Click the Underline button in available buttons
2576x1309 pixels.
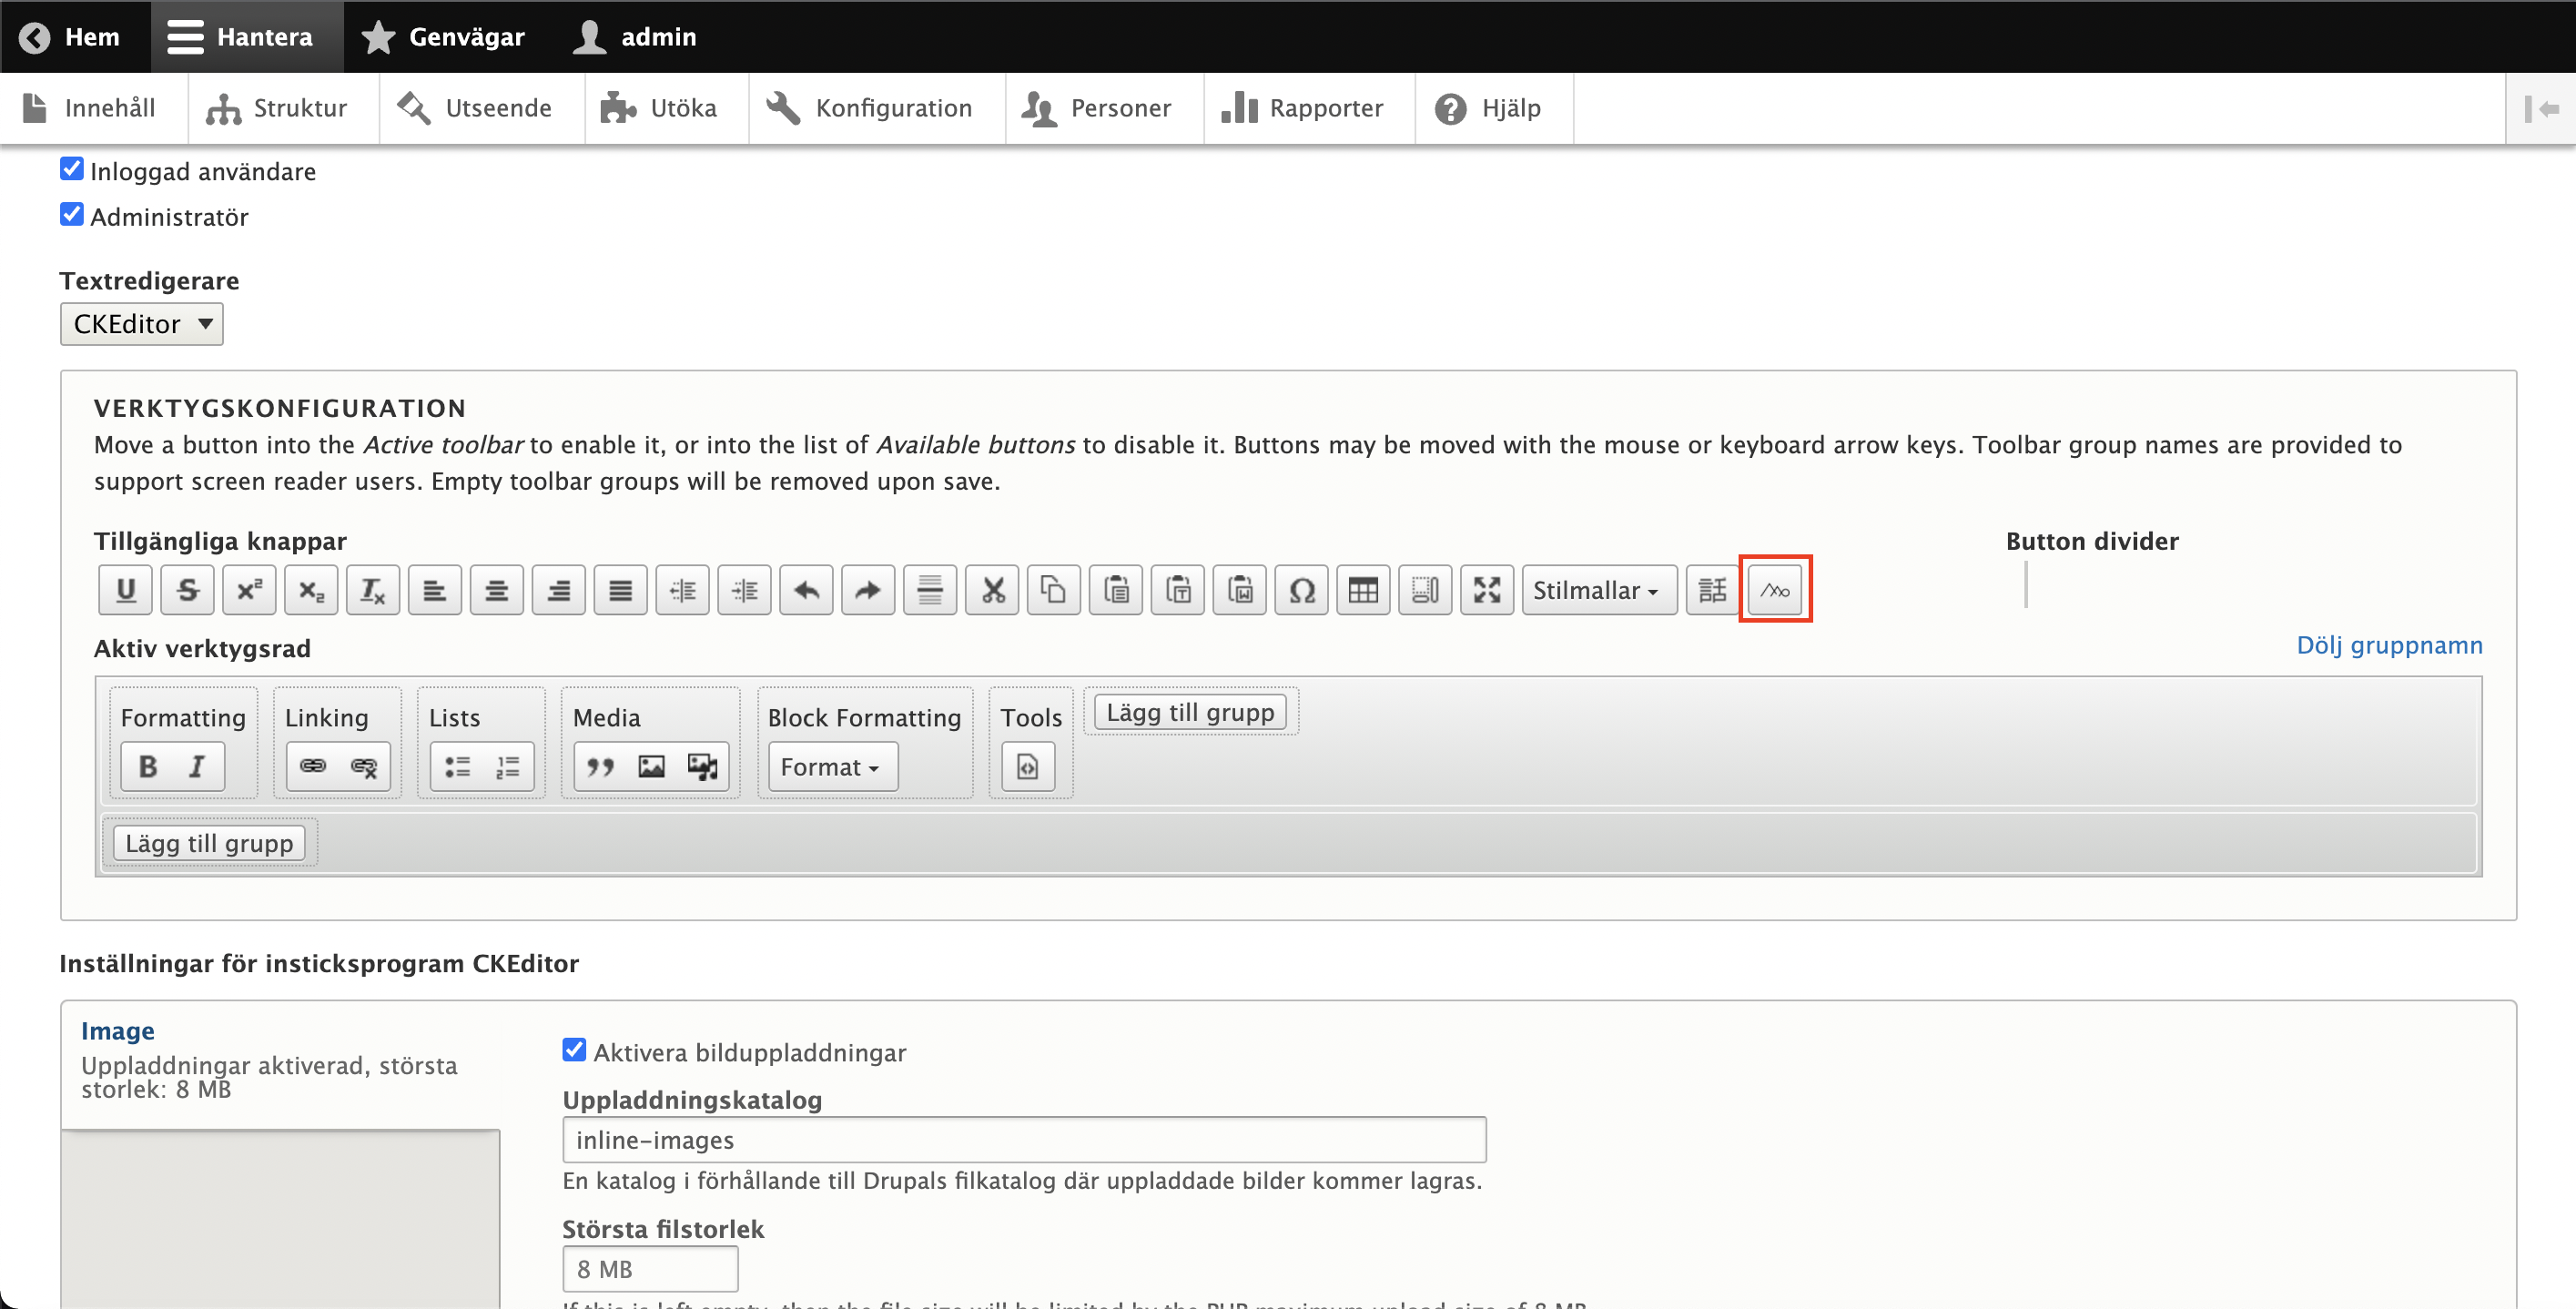[125, 590]
